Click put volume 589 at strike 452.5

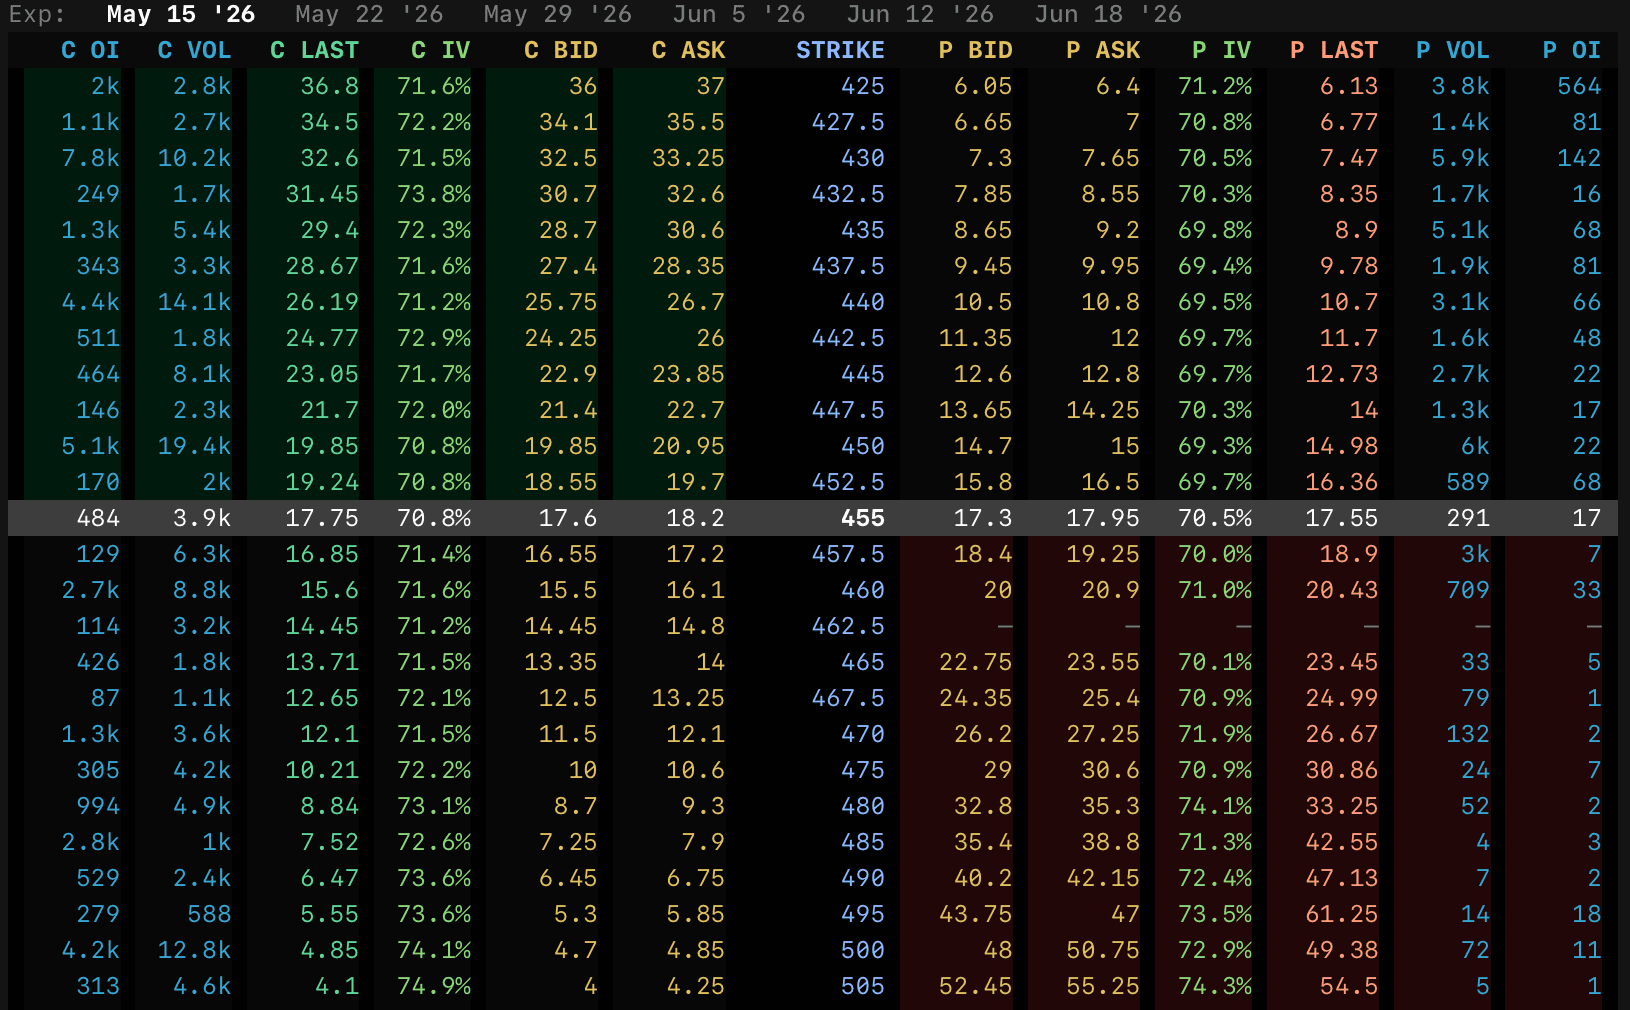point(1467,482)
